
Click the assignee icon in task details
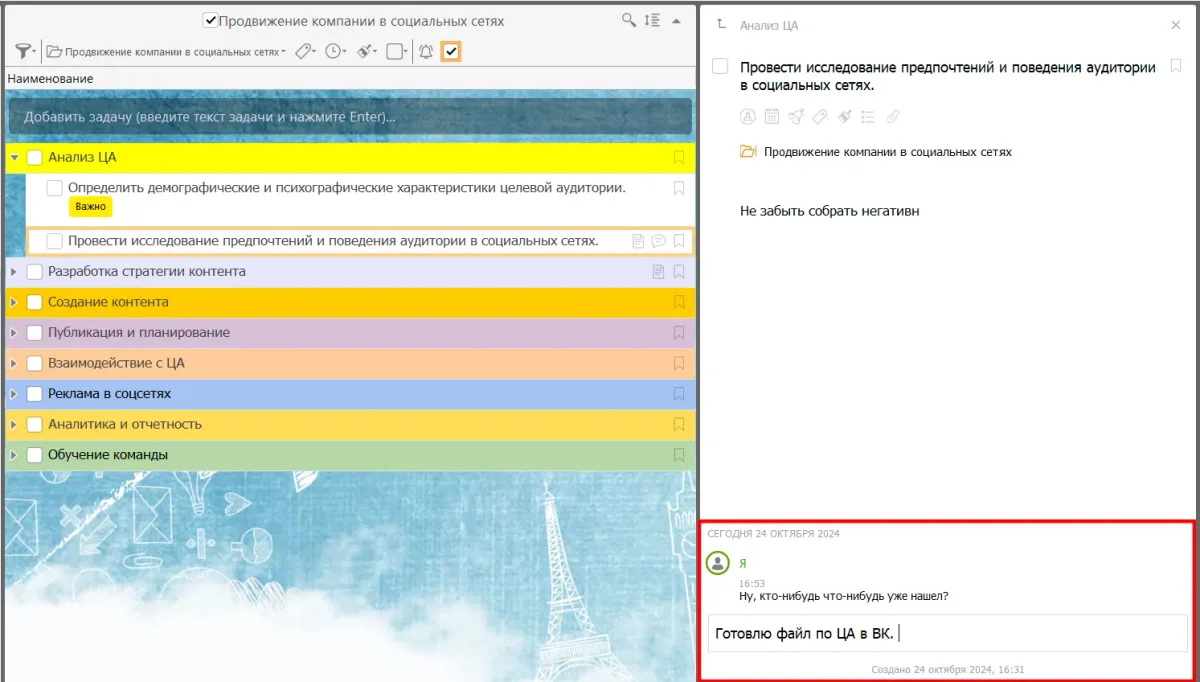[x=747, y=117]
